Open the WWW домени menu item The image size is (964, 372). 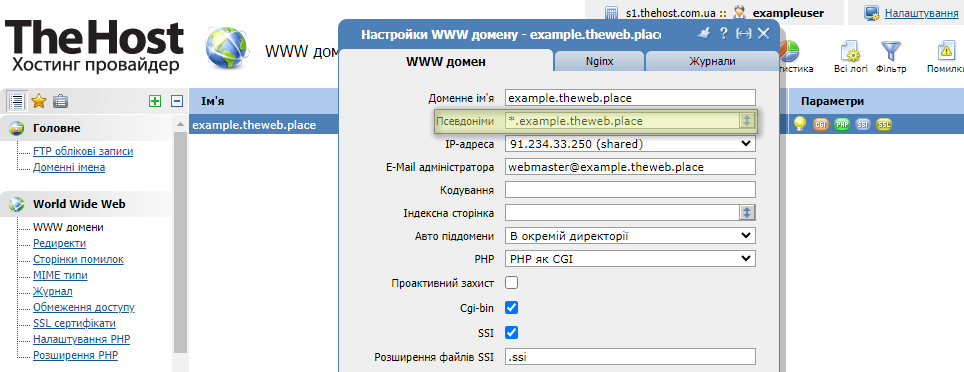tap(68, 227)
